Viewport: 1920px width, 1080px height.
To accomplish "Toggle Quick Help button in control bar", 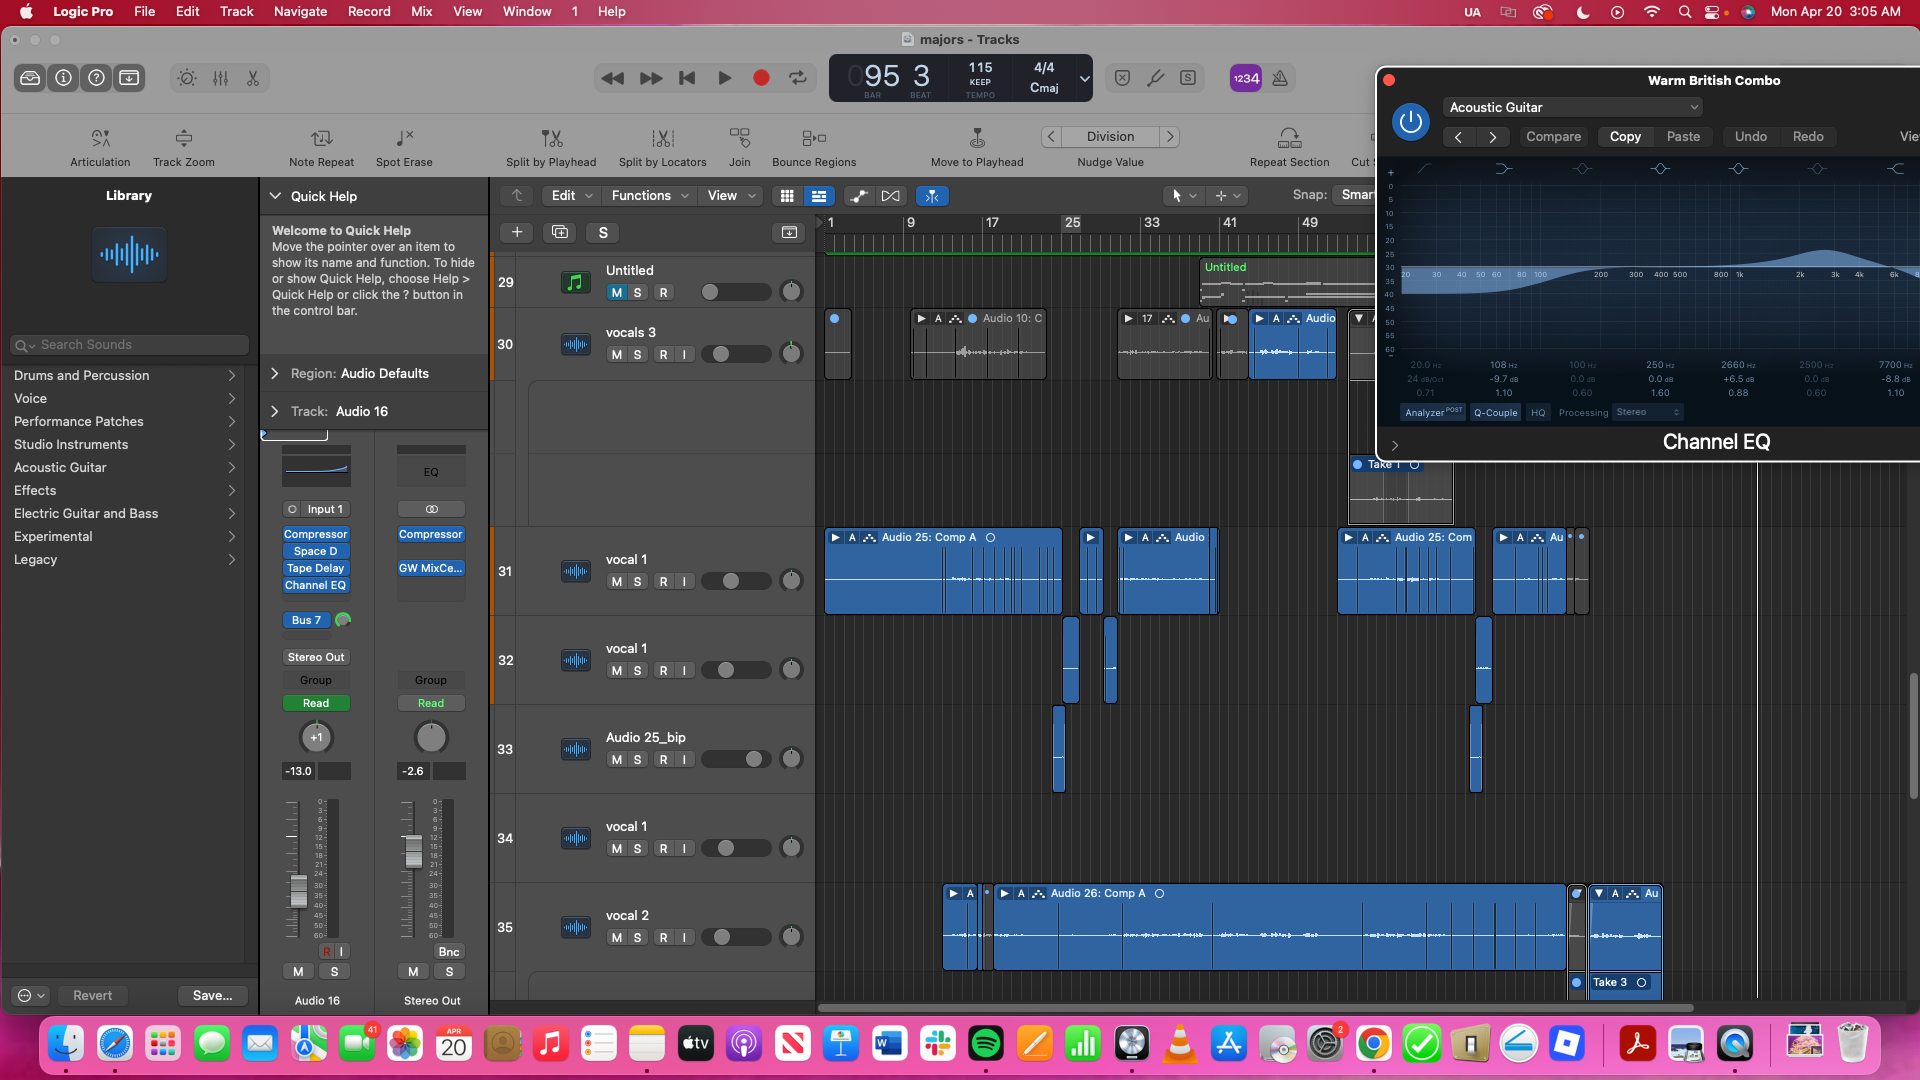I will (97, 78).
